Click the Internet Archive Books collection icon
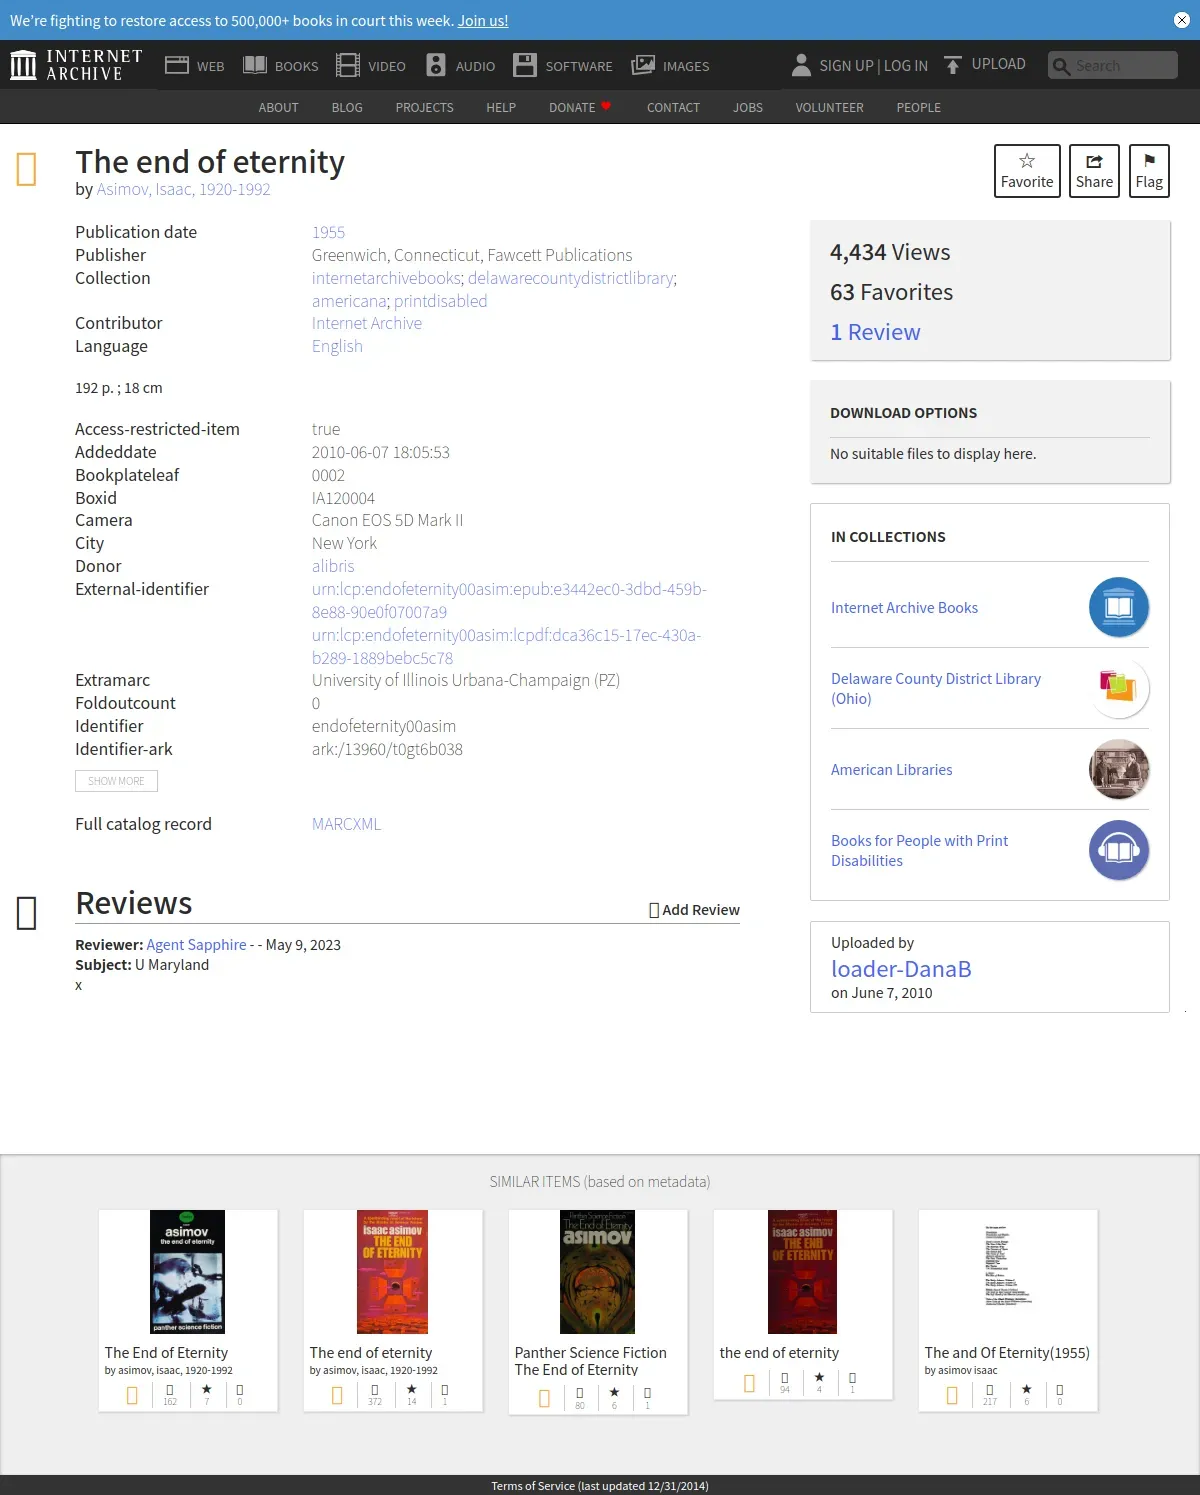The image size is (1200, 1495). coord(1119,607)
